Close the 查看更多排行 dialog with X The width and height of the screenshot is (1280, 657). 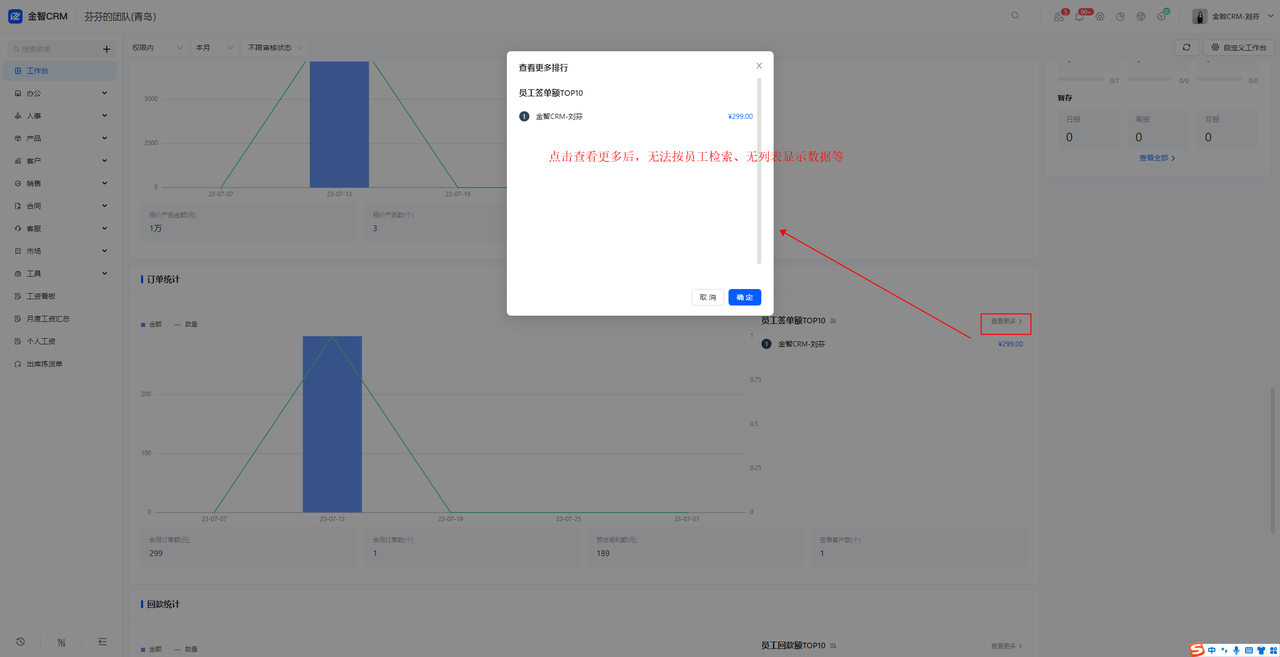tap(759, 66)
